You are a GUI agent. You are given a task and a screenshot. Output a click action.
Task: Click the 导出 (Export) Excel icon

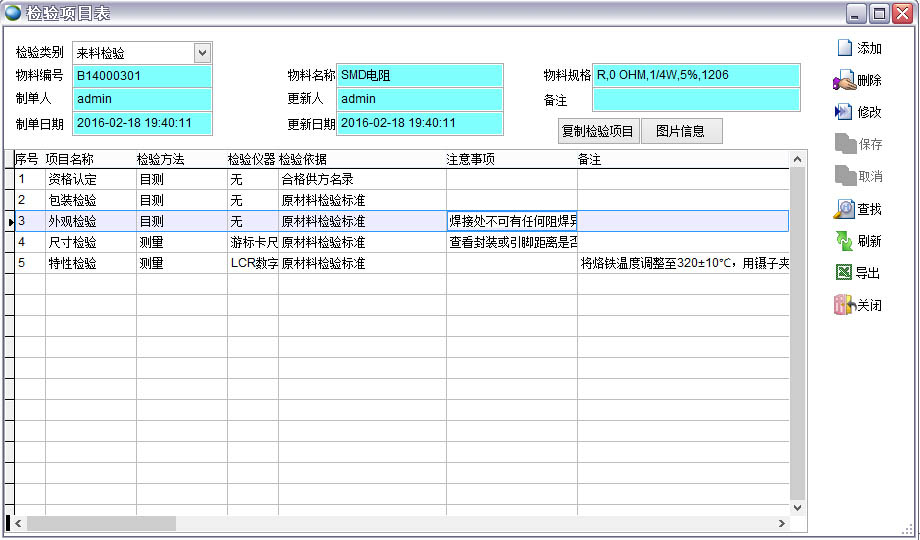pyautogui.click(x=844, y=273)
